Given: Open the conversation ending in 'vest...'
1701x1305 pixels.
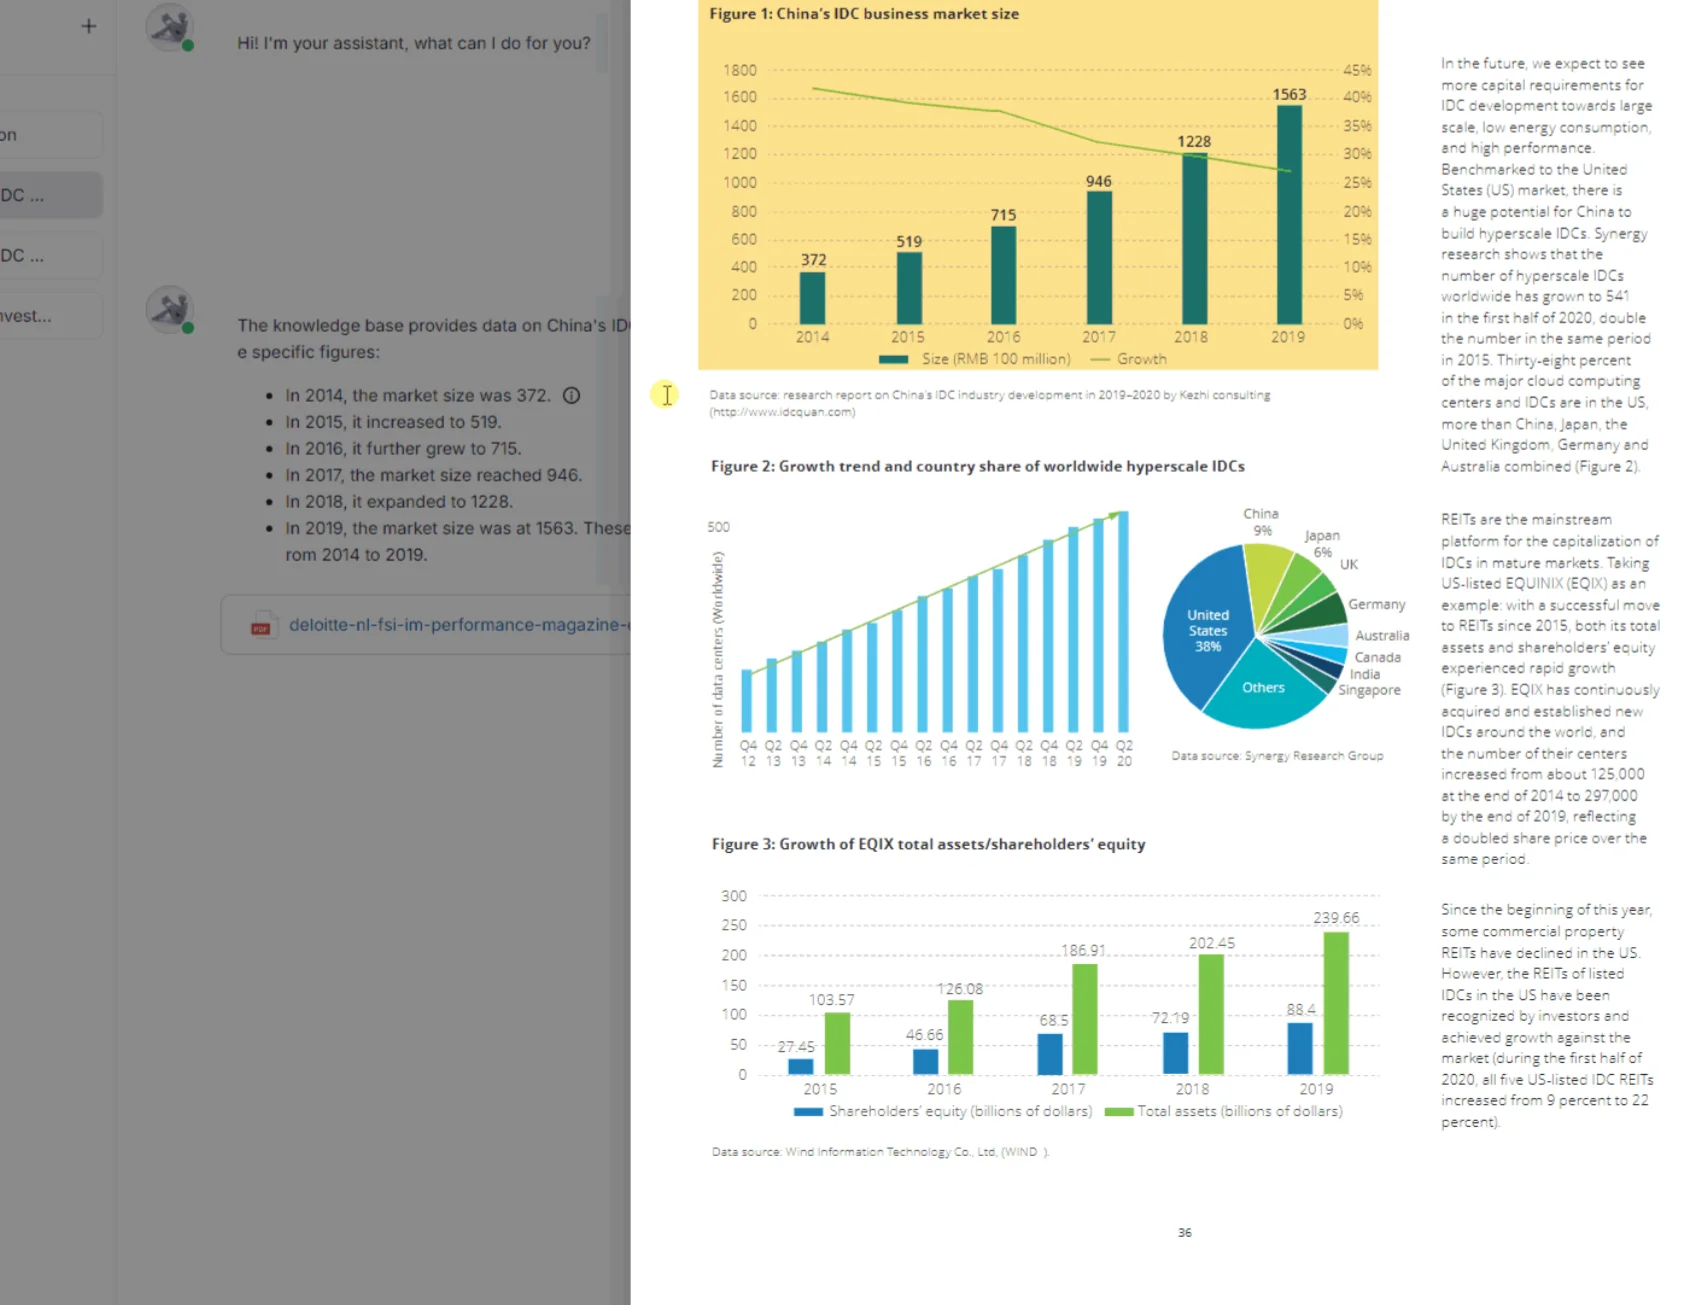Looking at the screenshot, I should (x=48, y=316).
